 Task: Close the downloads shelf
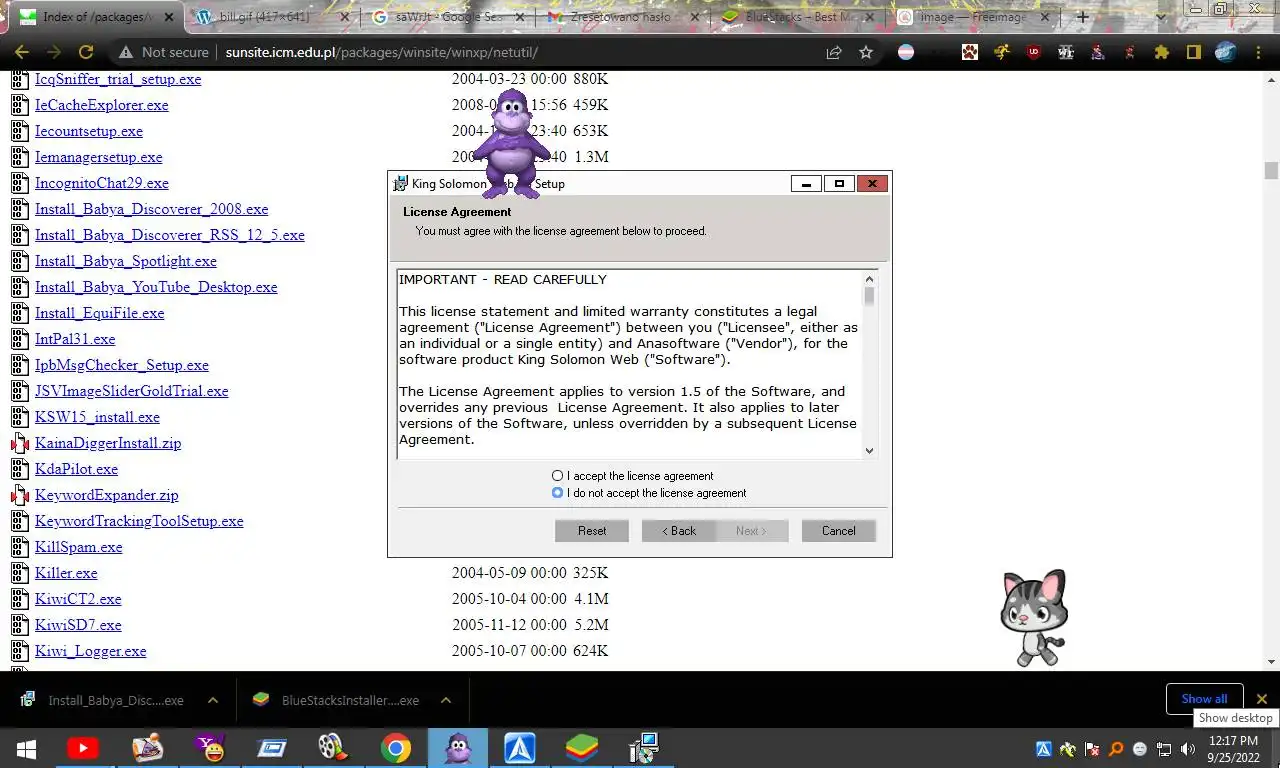[1262, 699]
